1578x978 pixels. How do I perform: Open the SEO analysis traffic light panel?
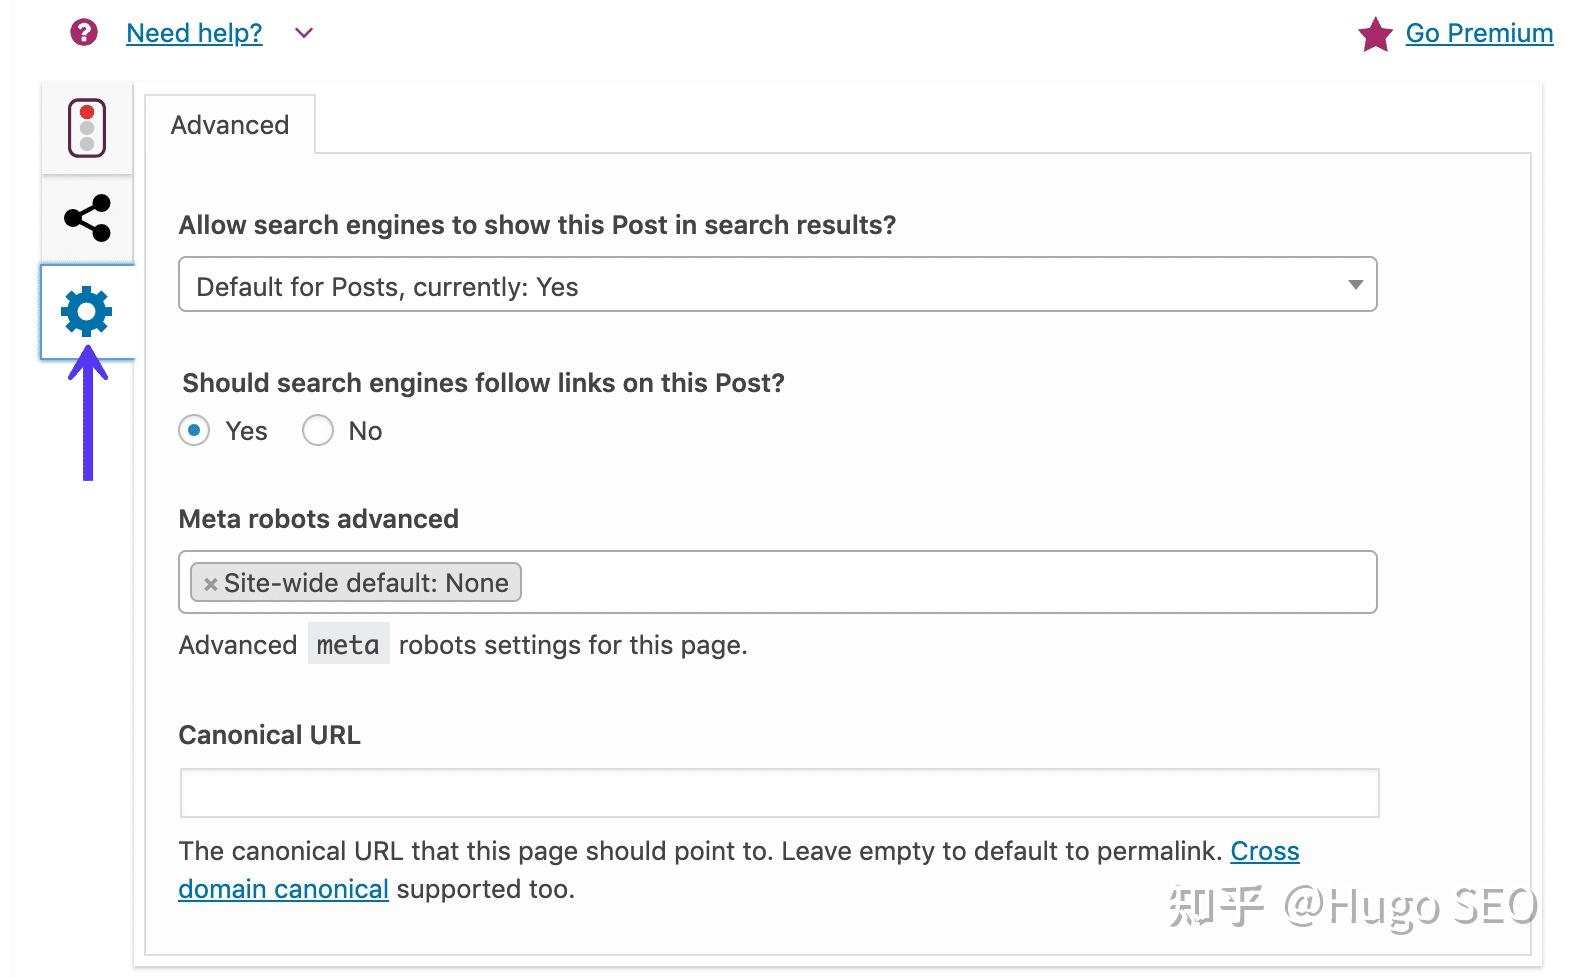pos(87,128)
